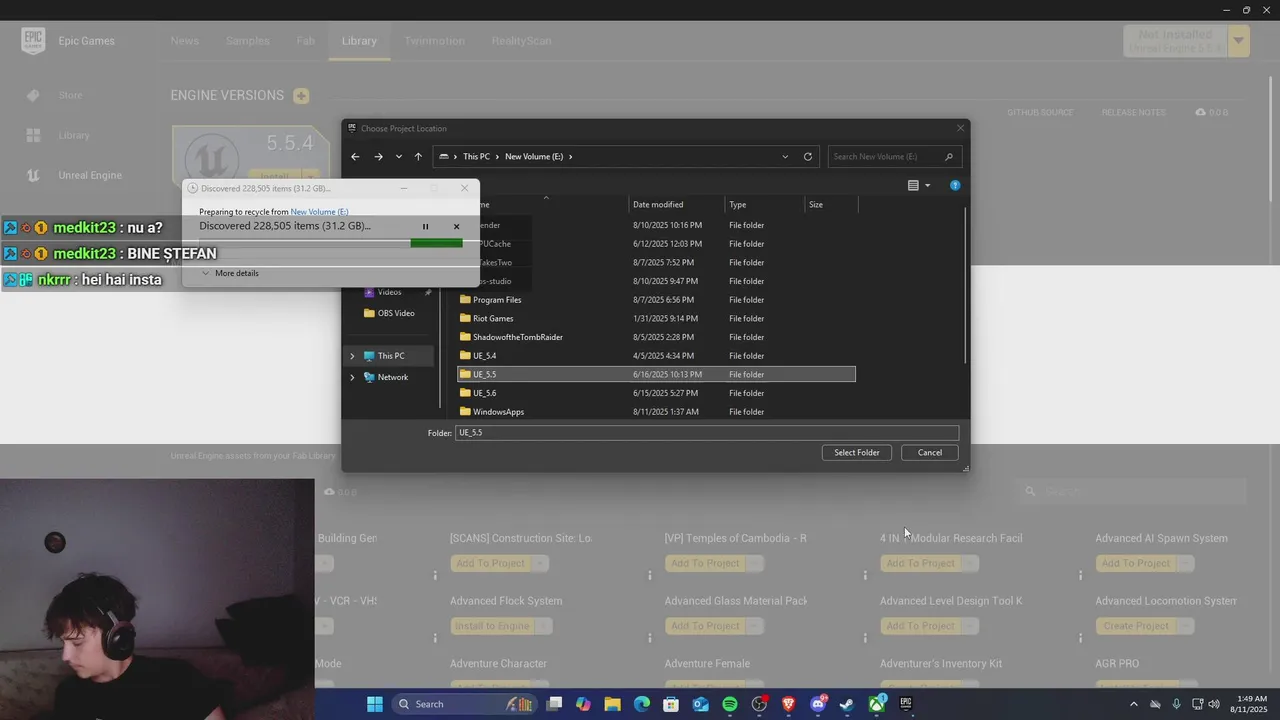Click New Volume (E:) in the address breadcrumb
The image size is (1280, 720).
[x=534, y=157]
